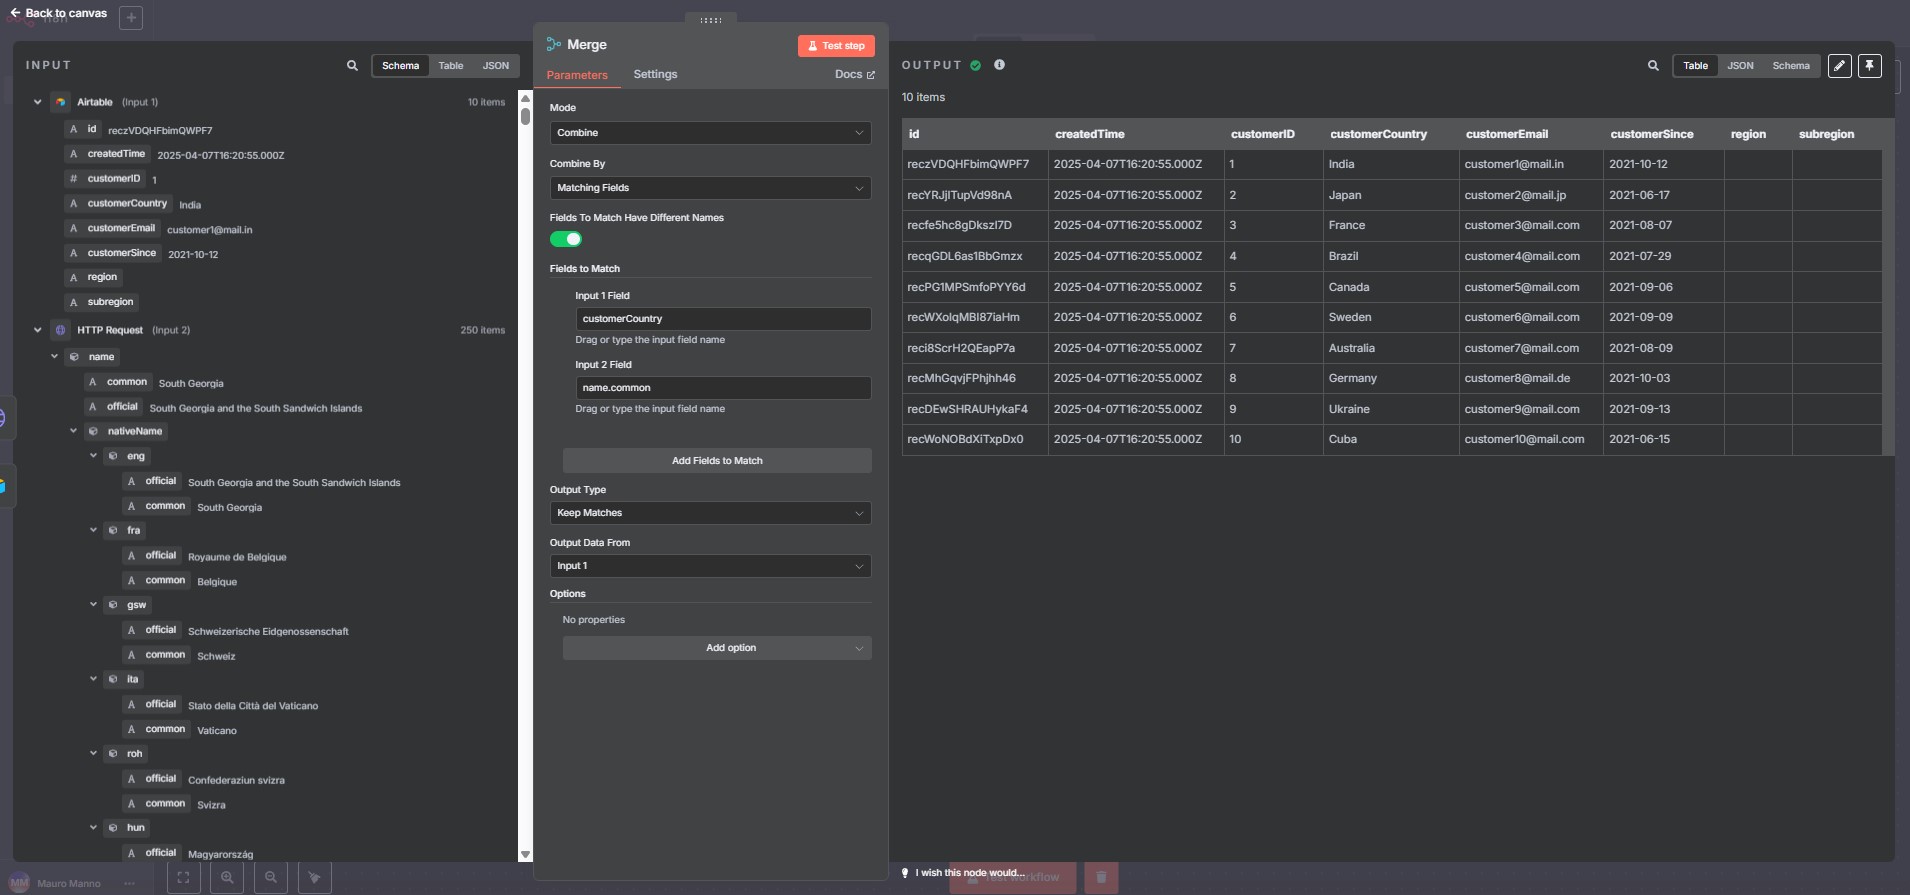
Task: Click the reczVDQHFbimQWPF7 id cell
Action: tap(975, 164)
